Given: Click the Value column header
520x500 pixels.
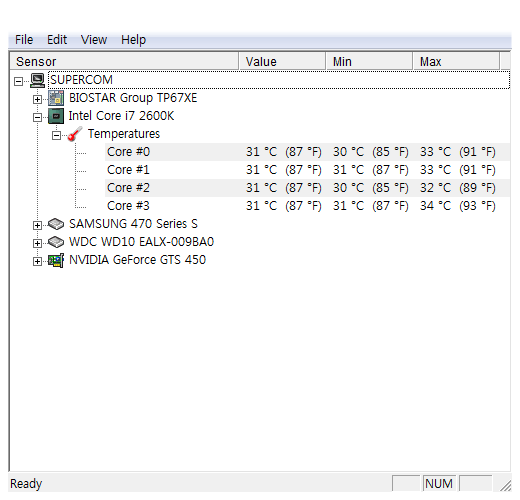Looking at the screenshot, I should (282, 61).
